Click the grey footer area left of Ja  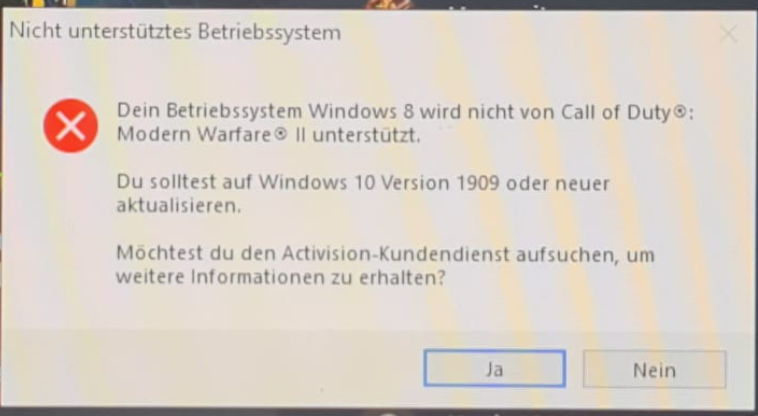coord(213,369)
